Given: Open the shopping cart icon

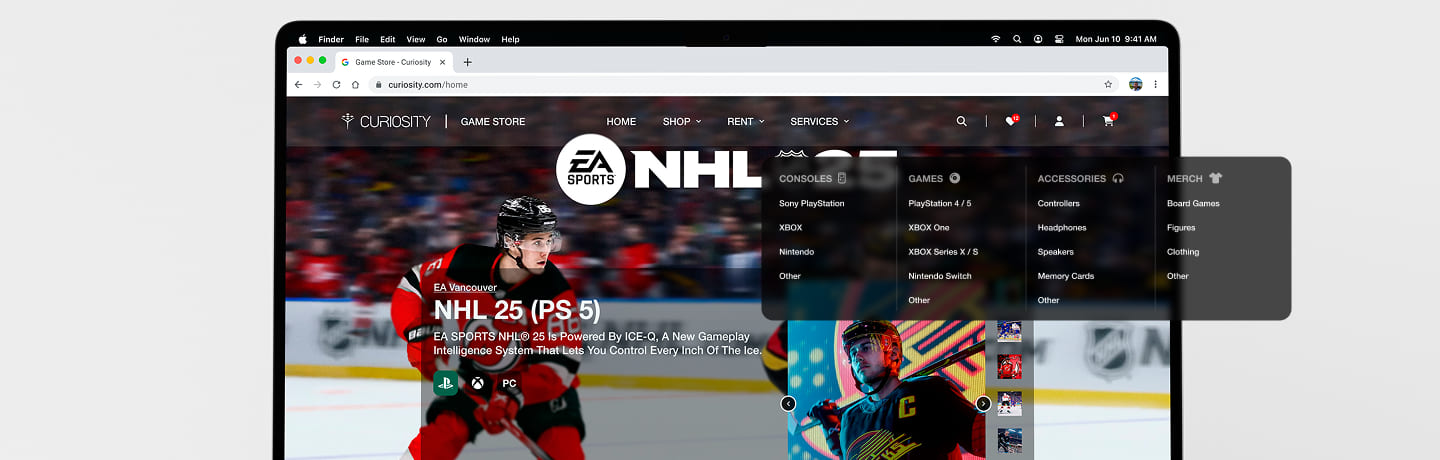Looking at the screenshot, I should click(x=1108, y=121).
